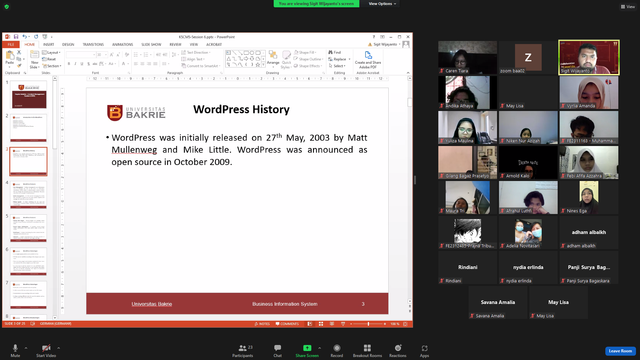Open the ACROBAT ribbon tab
Viewport: 640px width, 360px height.
pos(214,44)
